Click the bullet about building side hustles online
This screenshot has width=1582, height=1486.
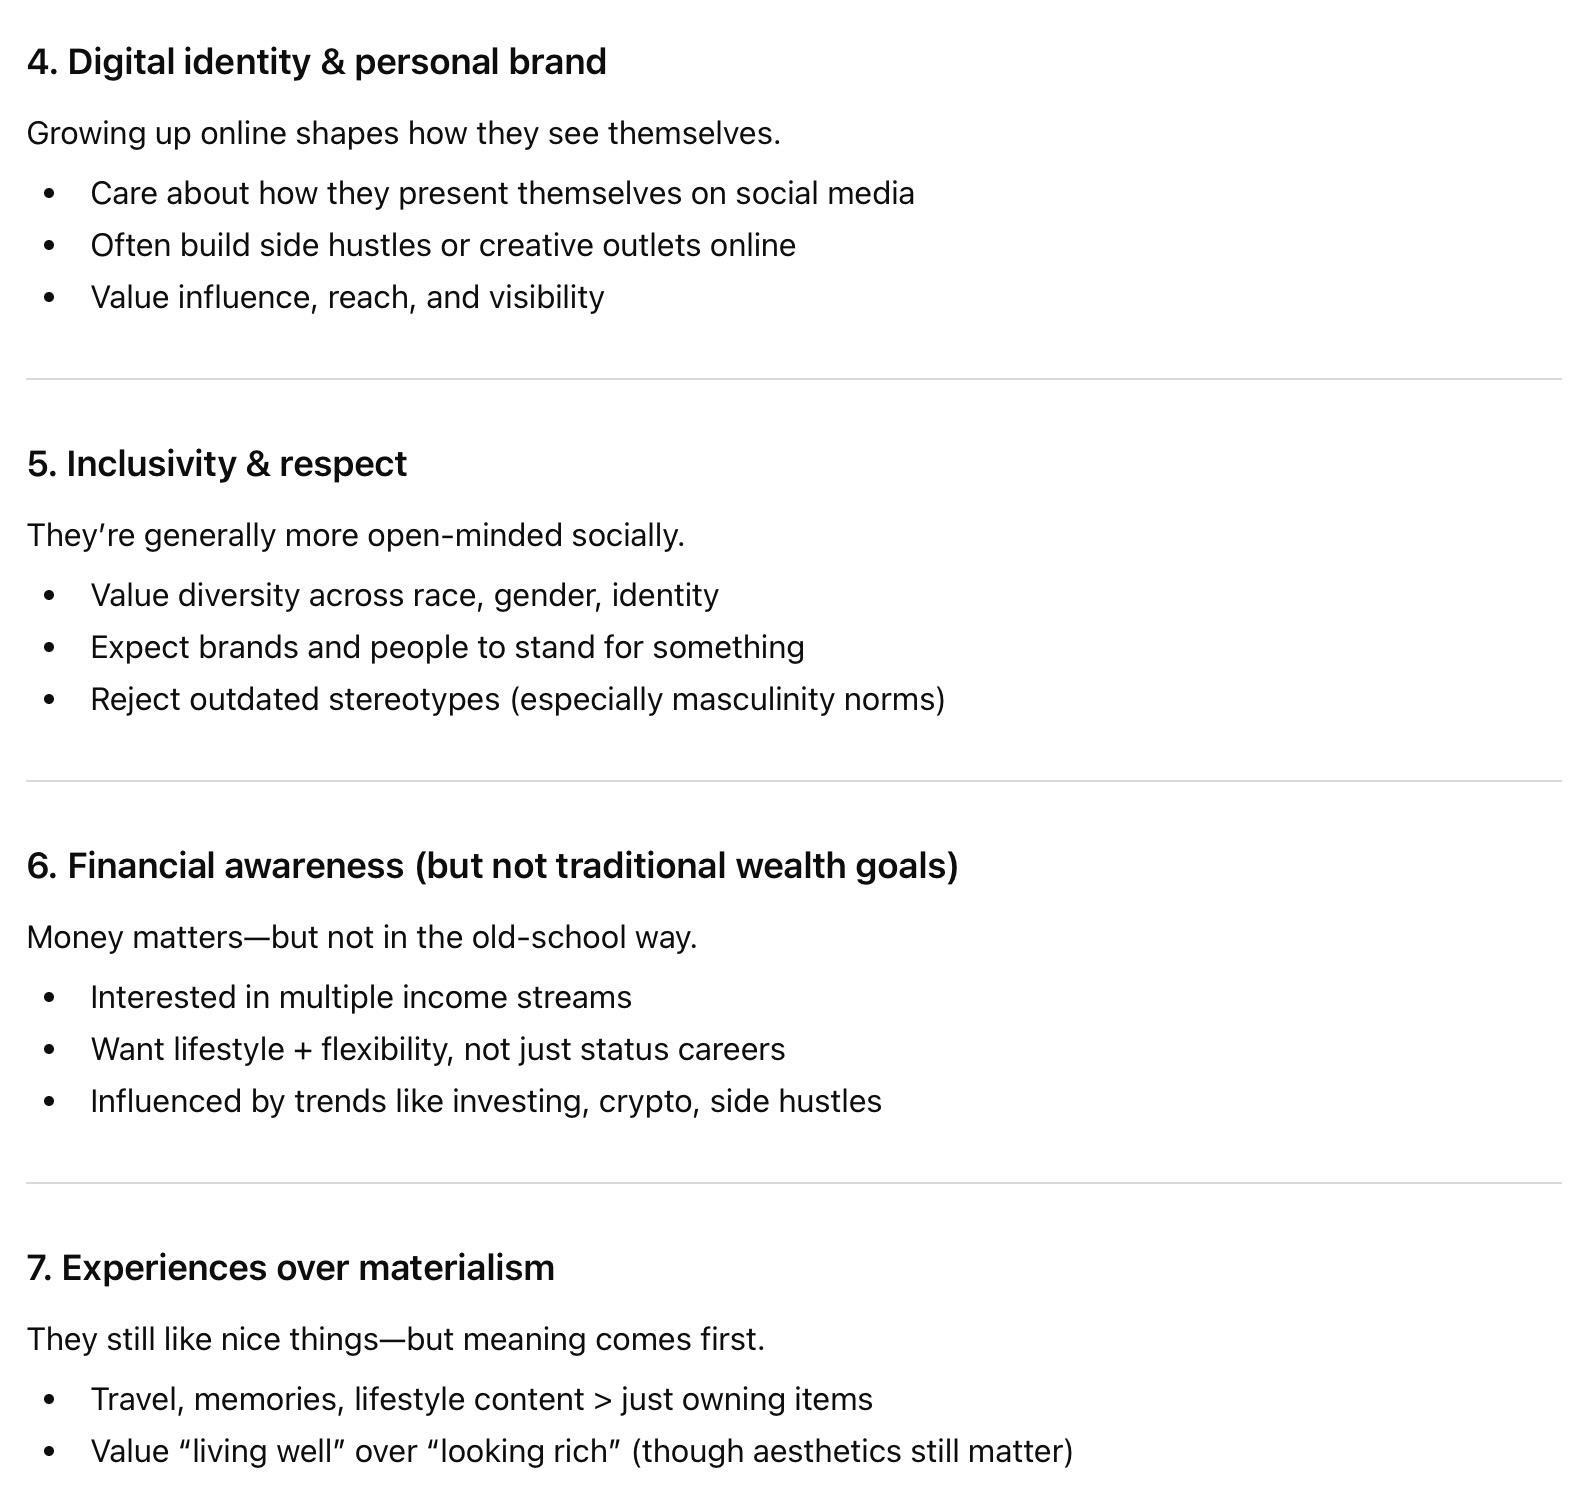tap(443, 245)
